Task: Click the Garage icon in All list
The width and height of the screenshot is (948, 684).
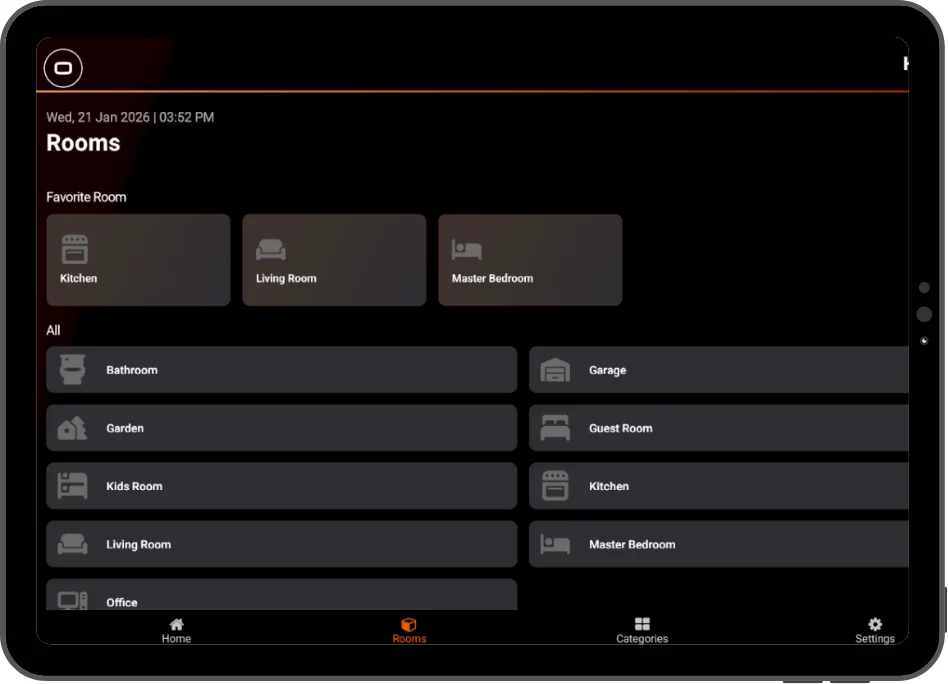Action: click(555, 370)
